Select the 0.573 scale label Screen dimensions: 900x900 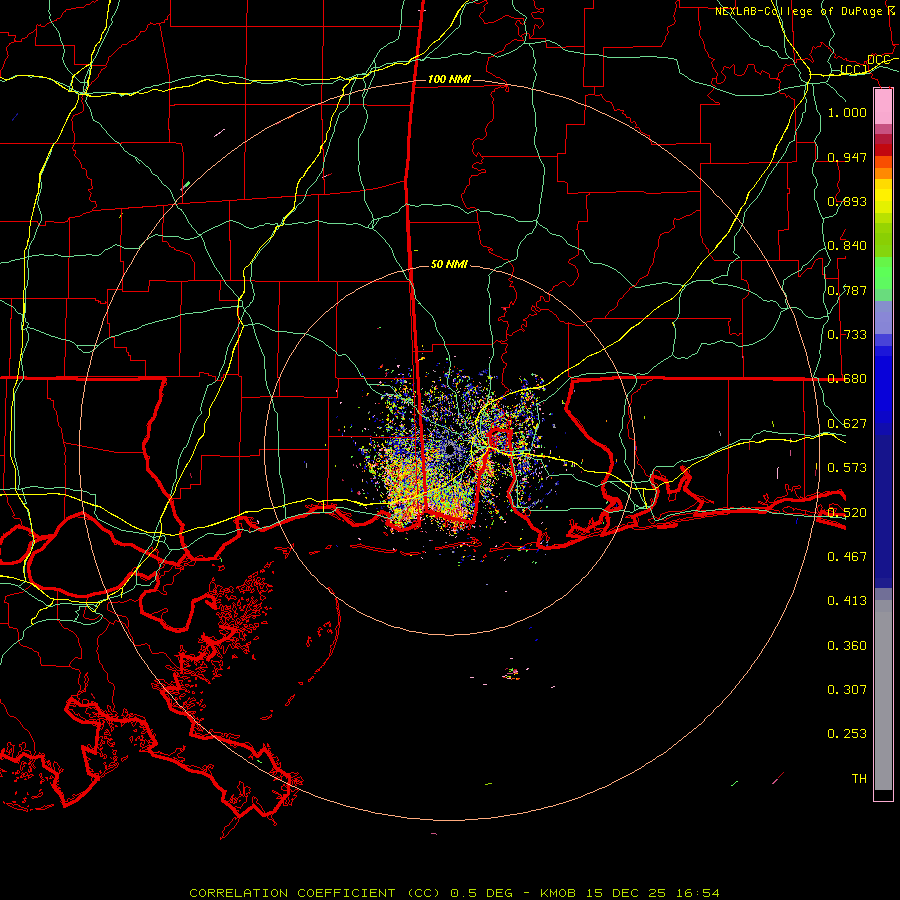tap(847, 468)
